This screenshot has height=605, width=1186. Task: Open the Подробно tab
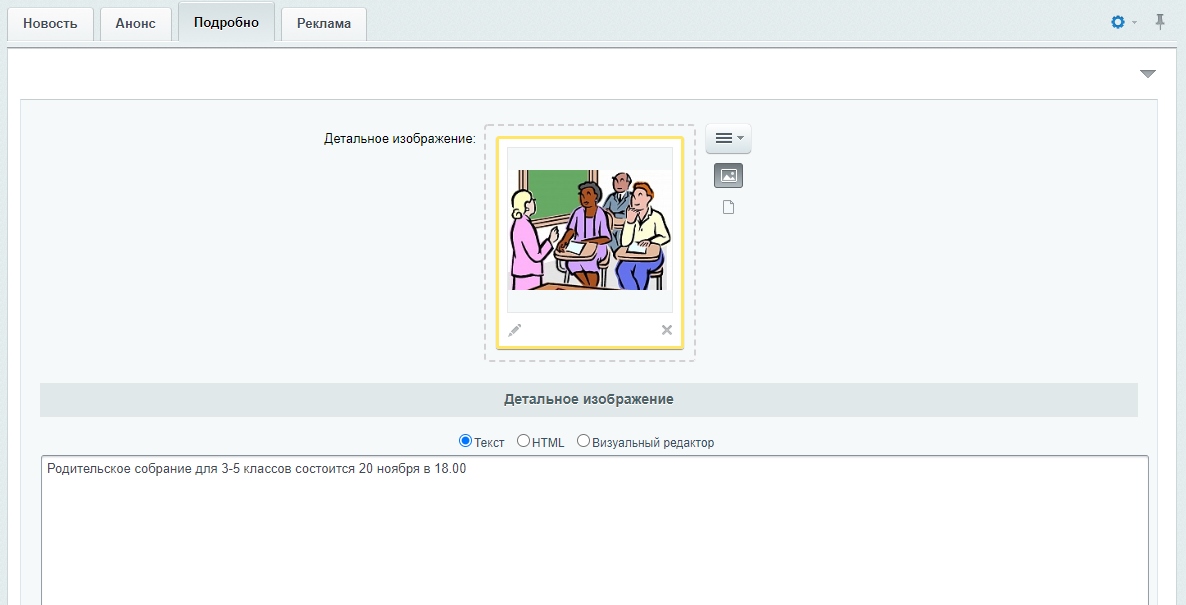tap(226, 22)
